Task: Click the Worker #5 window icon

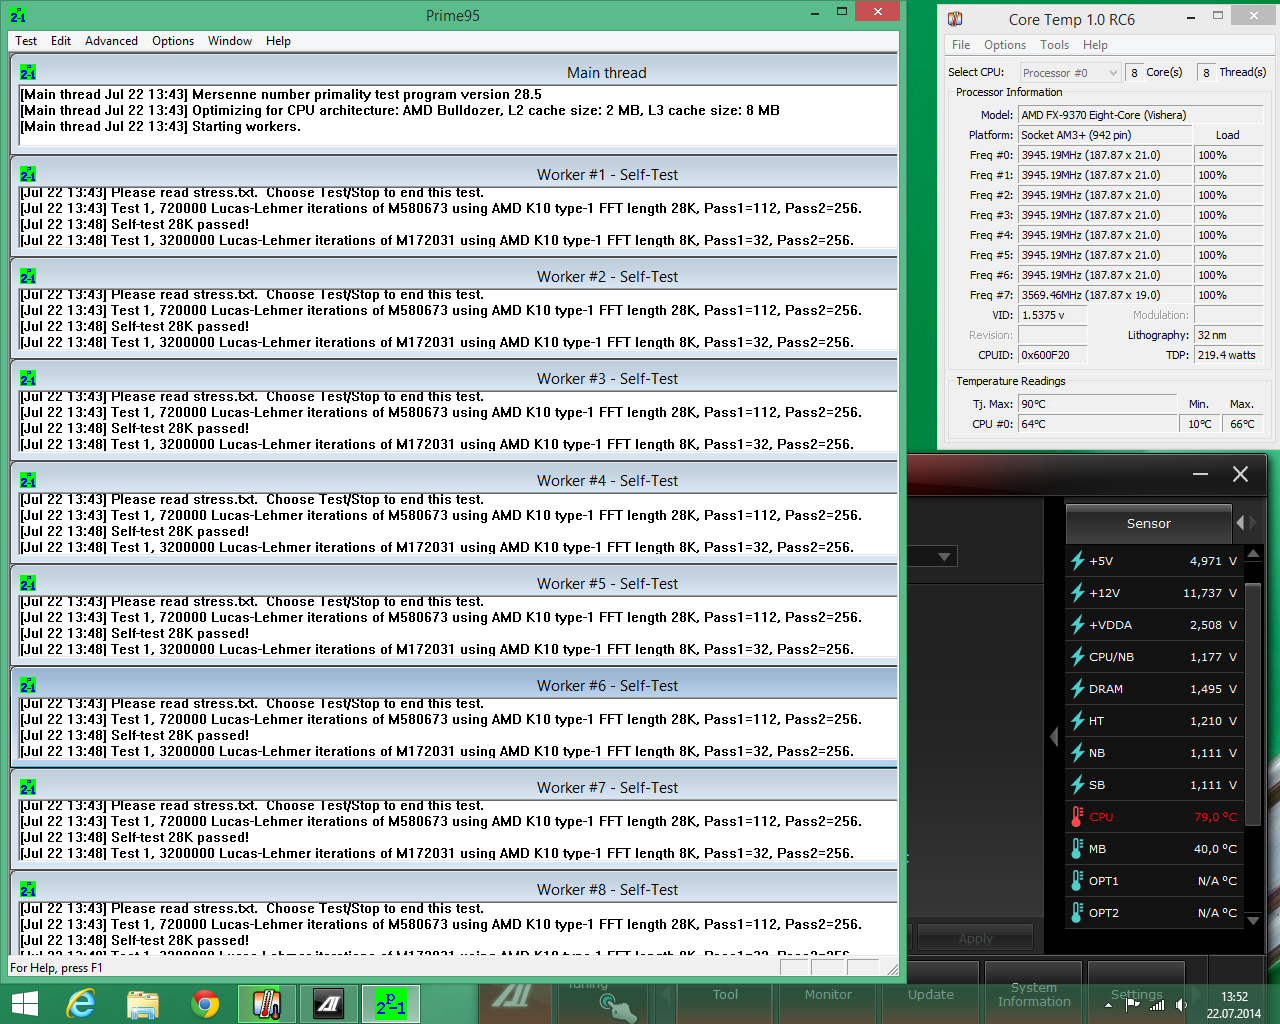Action: pyautogui.click(x=28, y=583)
